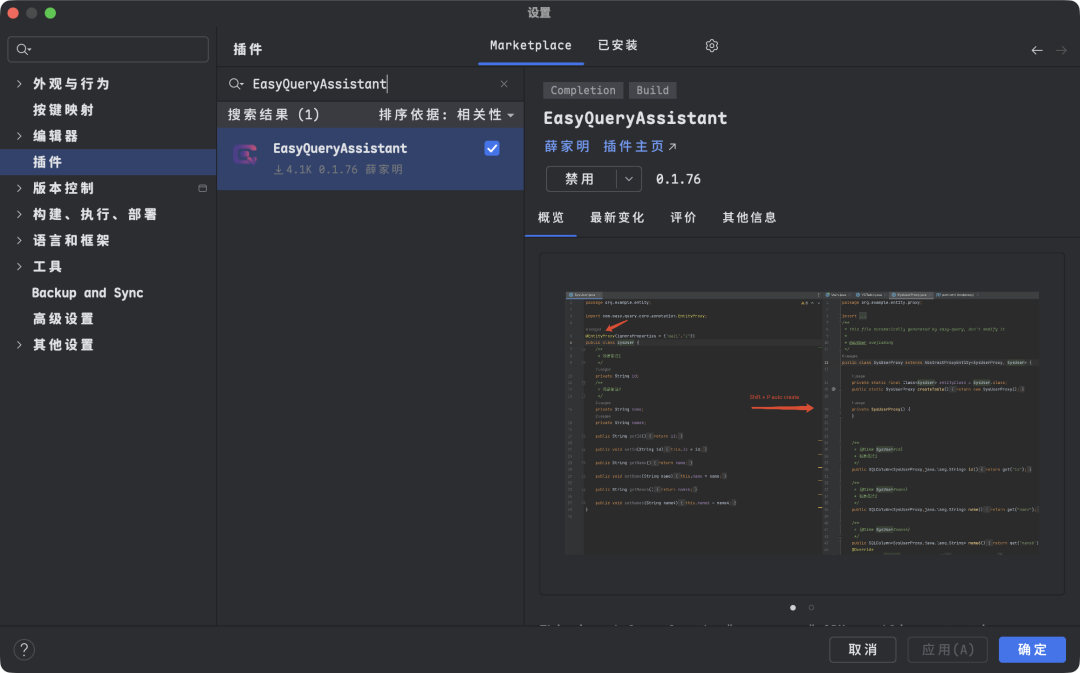Click the plugin settings gear icon
The width and height of the screenshot is (1080, 673).
712,45
